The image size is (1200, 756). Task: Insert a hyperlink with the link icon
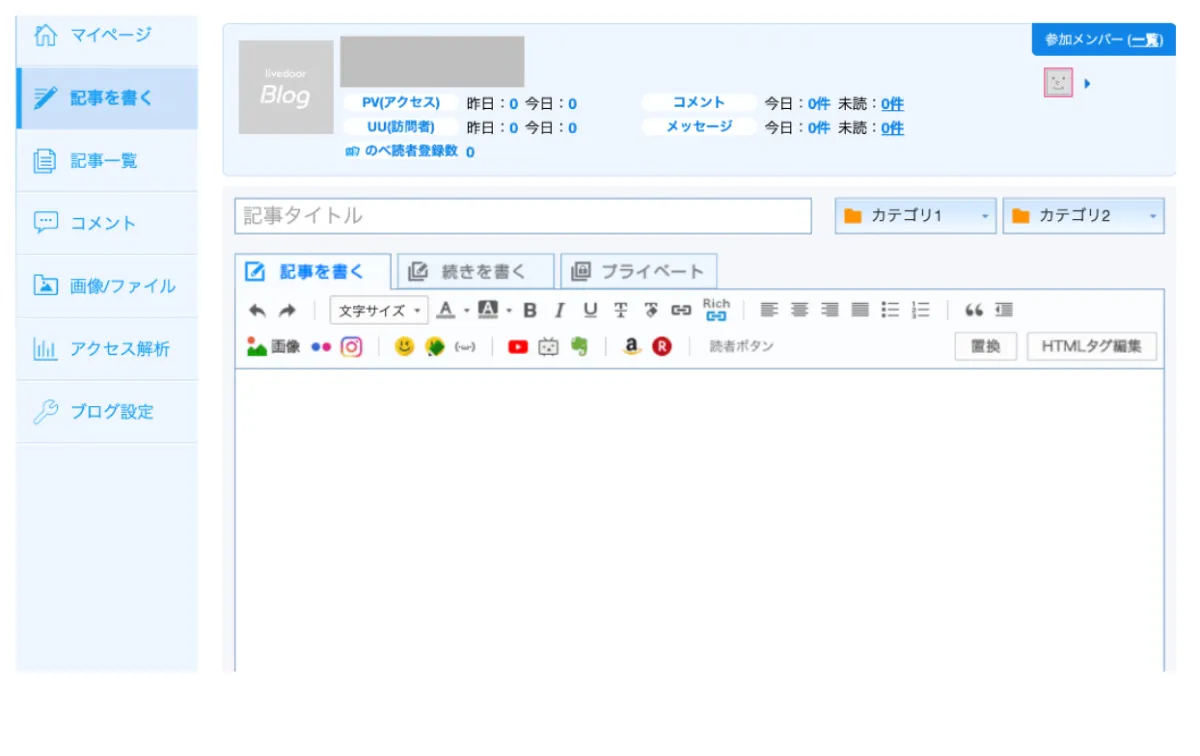682,311
